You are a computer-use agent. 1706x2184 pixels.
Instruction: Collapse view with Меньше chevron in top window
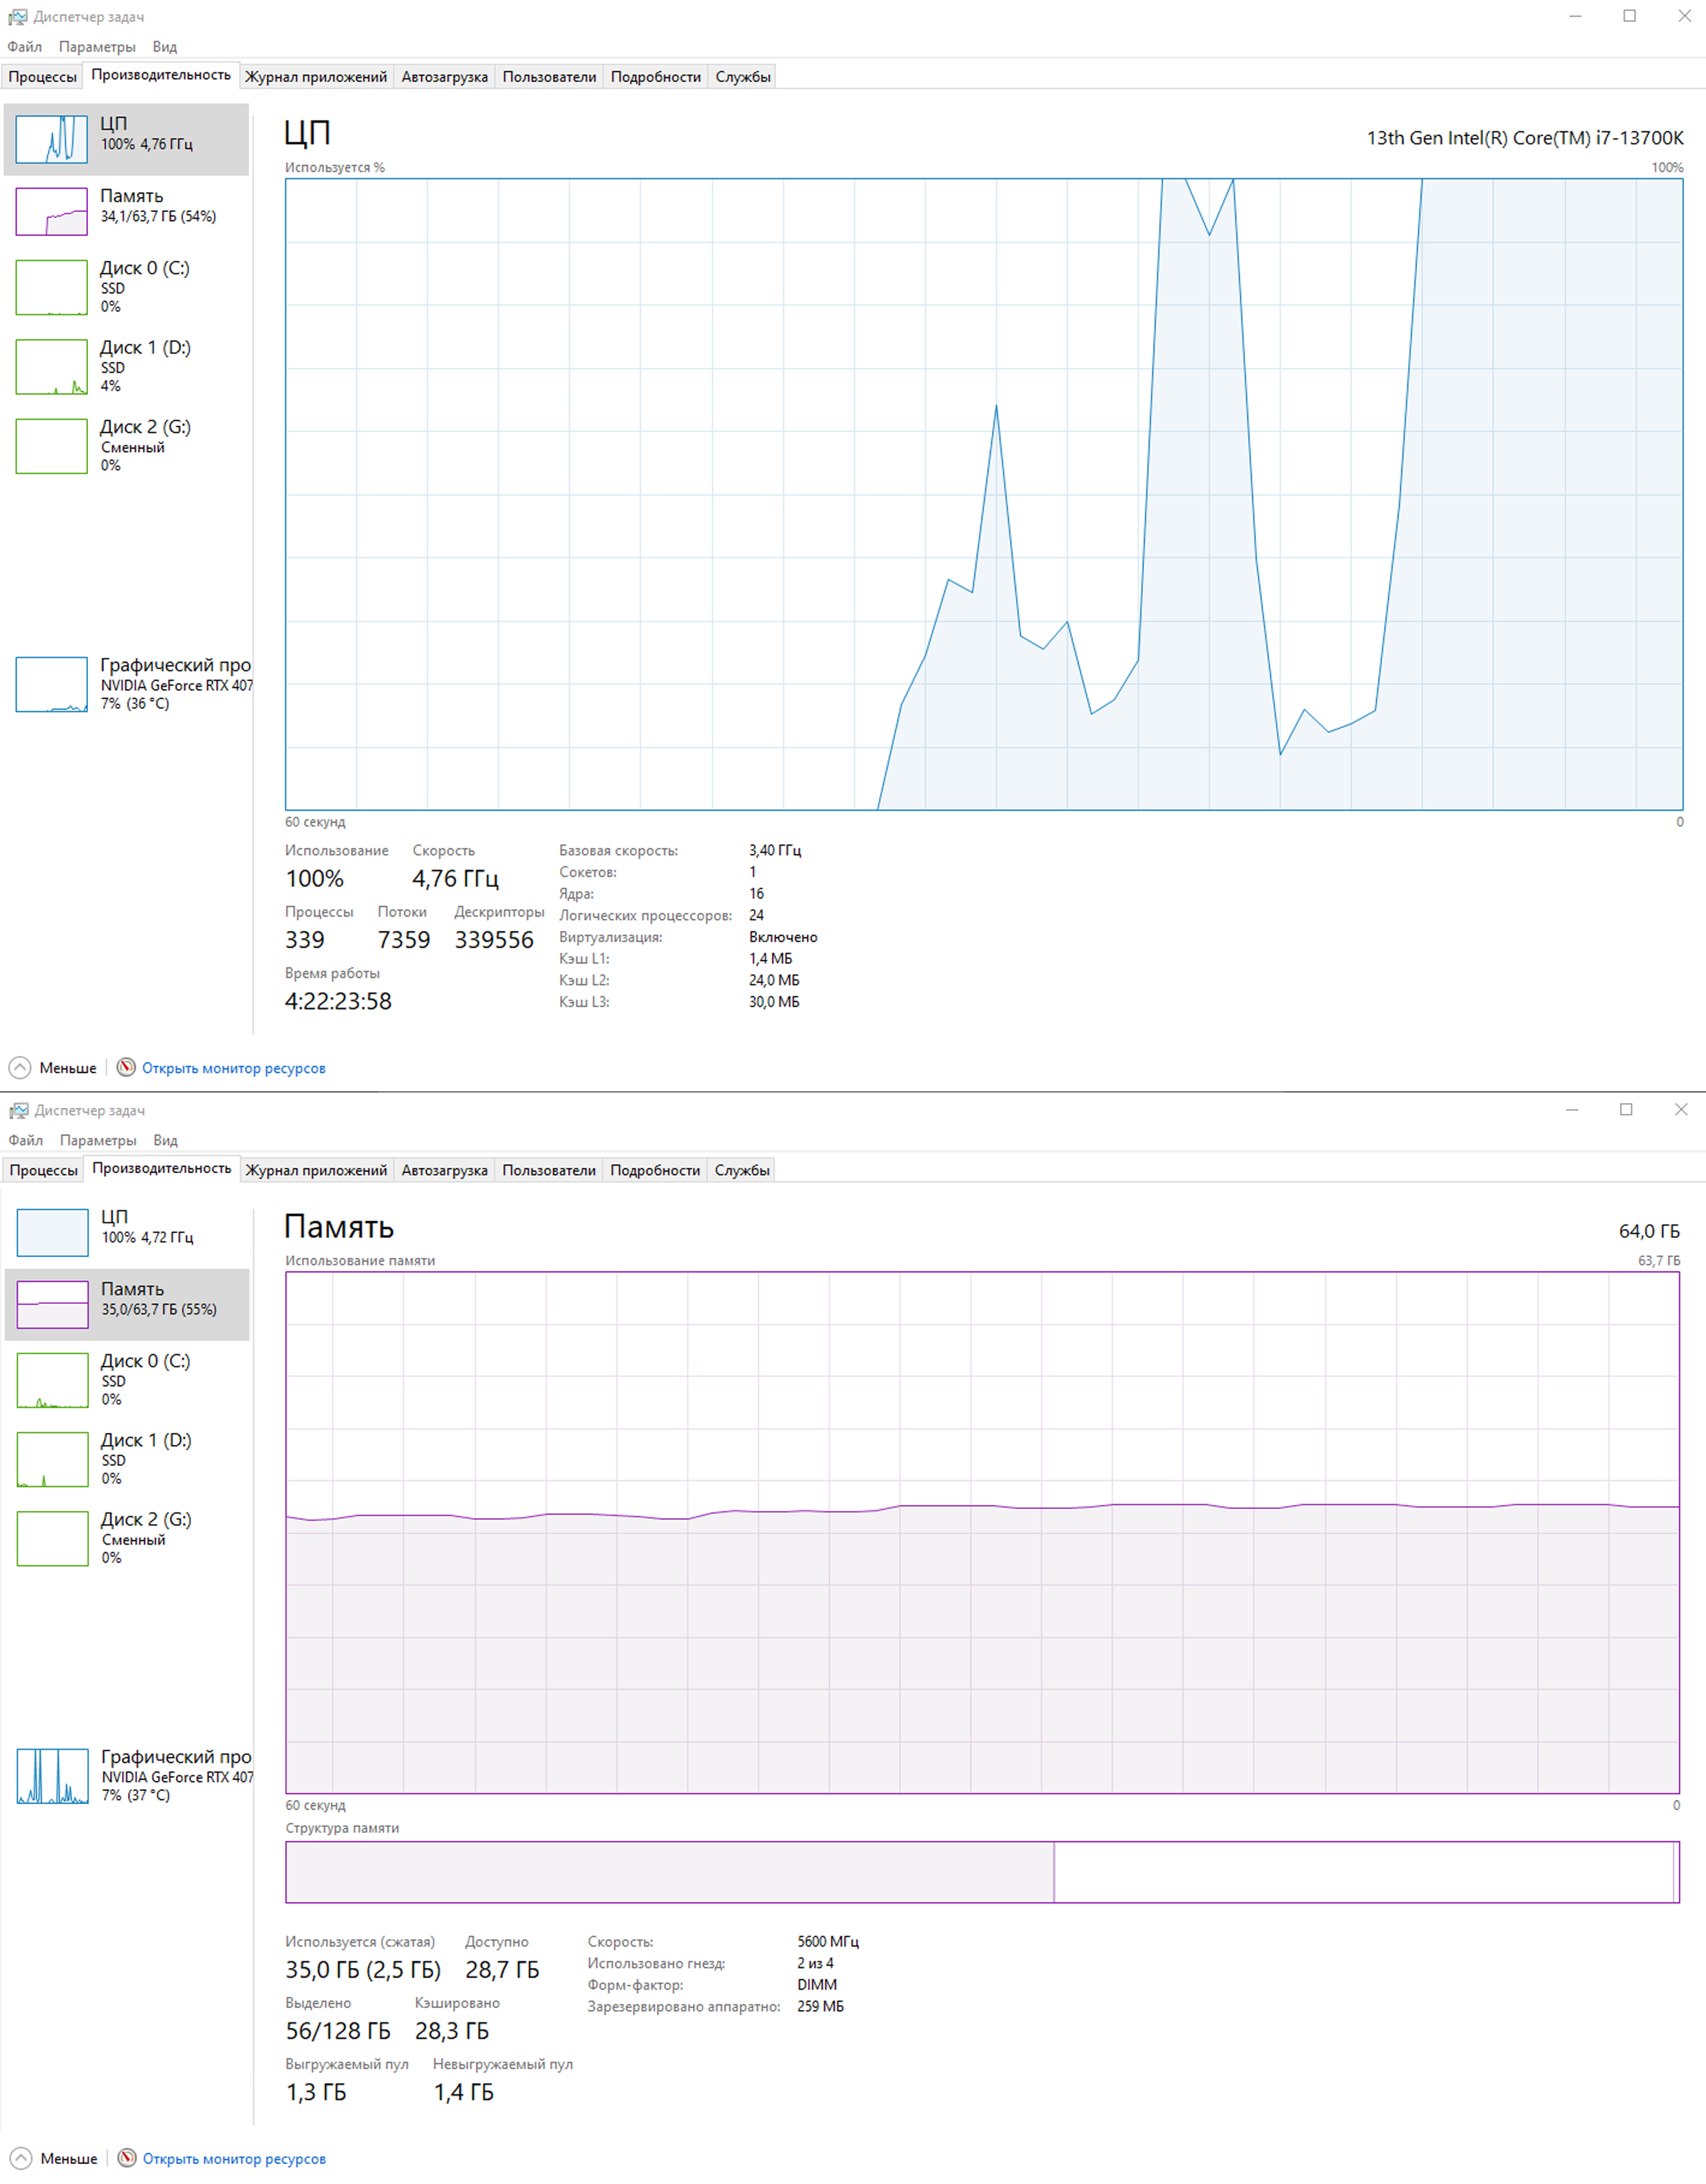coord(20,1067)
